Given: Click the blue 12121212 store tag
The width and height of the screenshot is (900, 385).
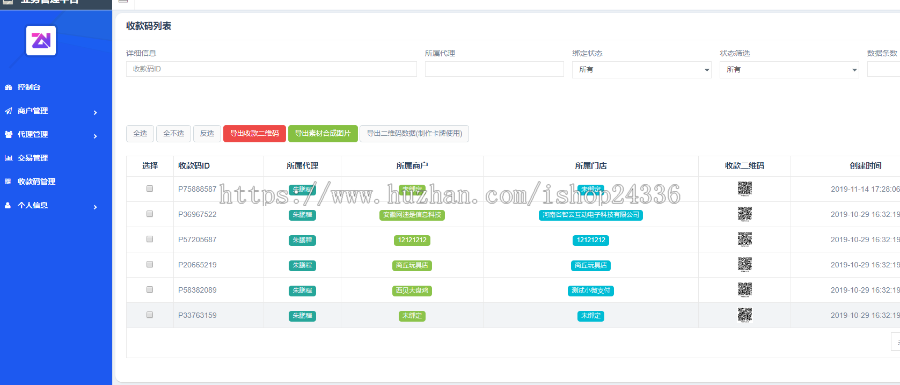Looking at the screenshot, I should 591,240.
